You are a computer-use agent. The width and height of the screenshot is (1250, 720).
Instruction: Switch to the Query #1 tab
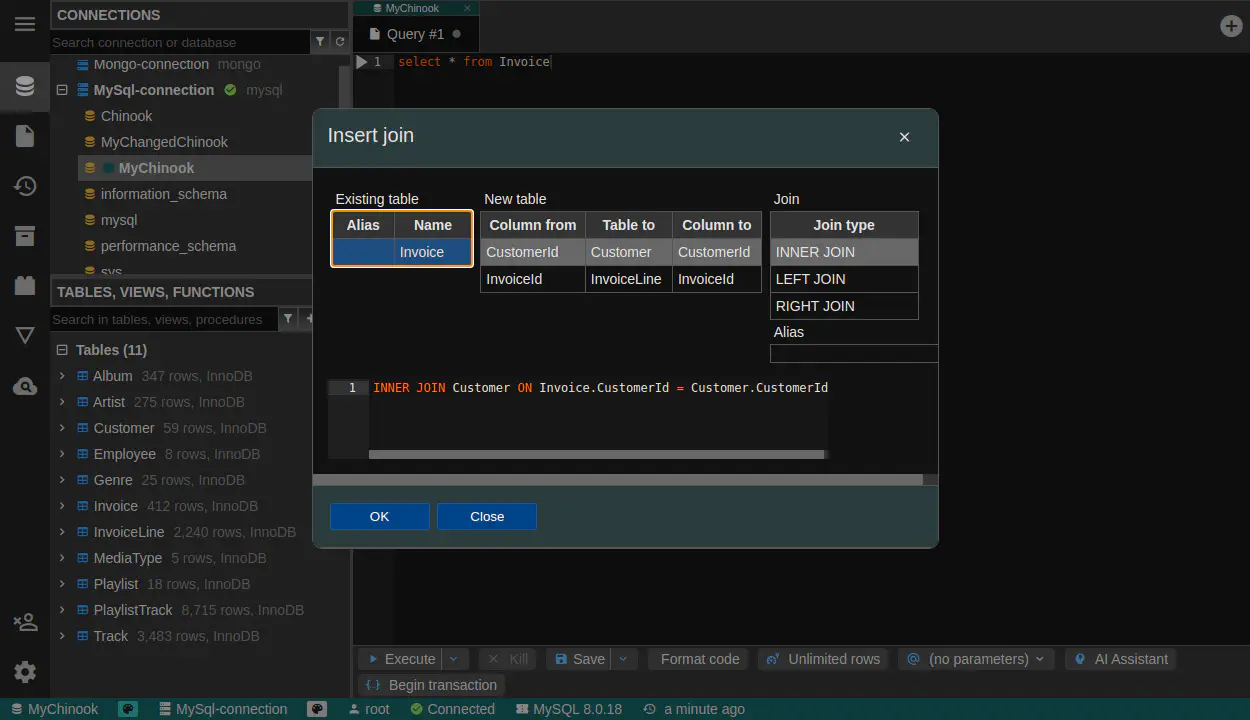[x=415, y=34]
